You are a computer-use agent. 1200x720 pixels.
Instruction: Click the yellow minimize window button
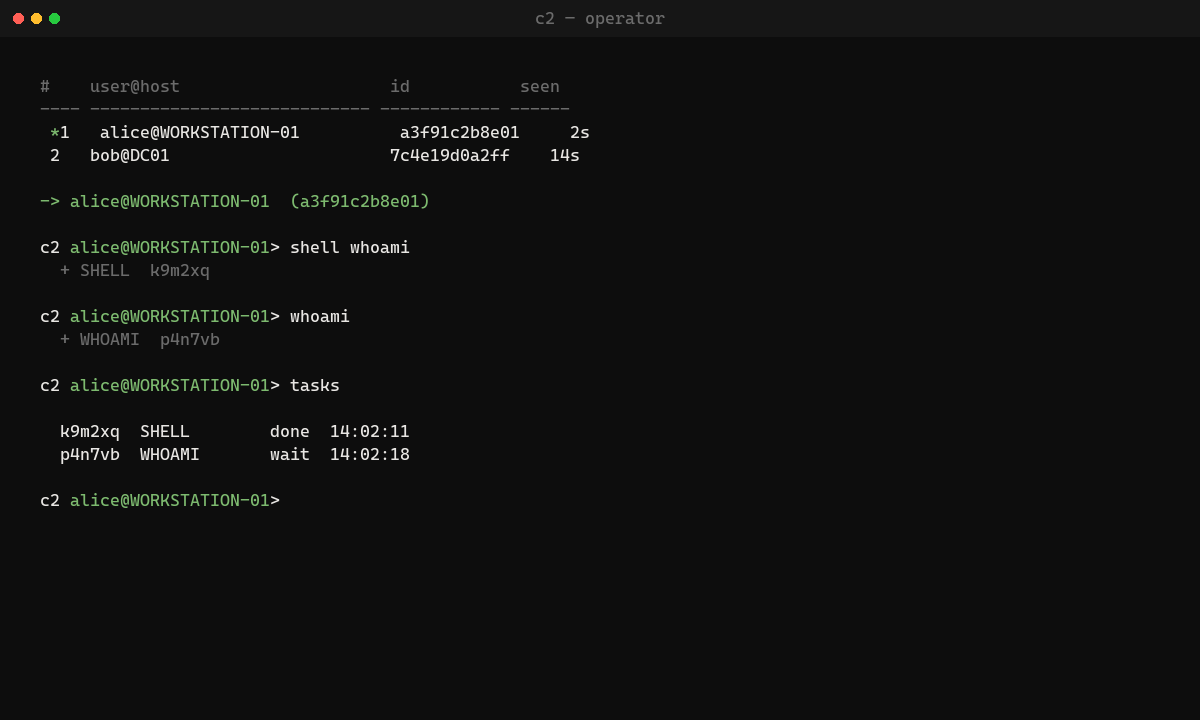36,18
